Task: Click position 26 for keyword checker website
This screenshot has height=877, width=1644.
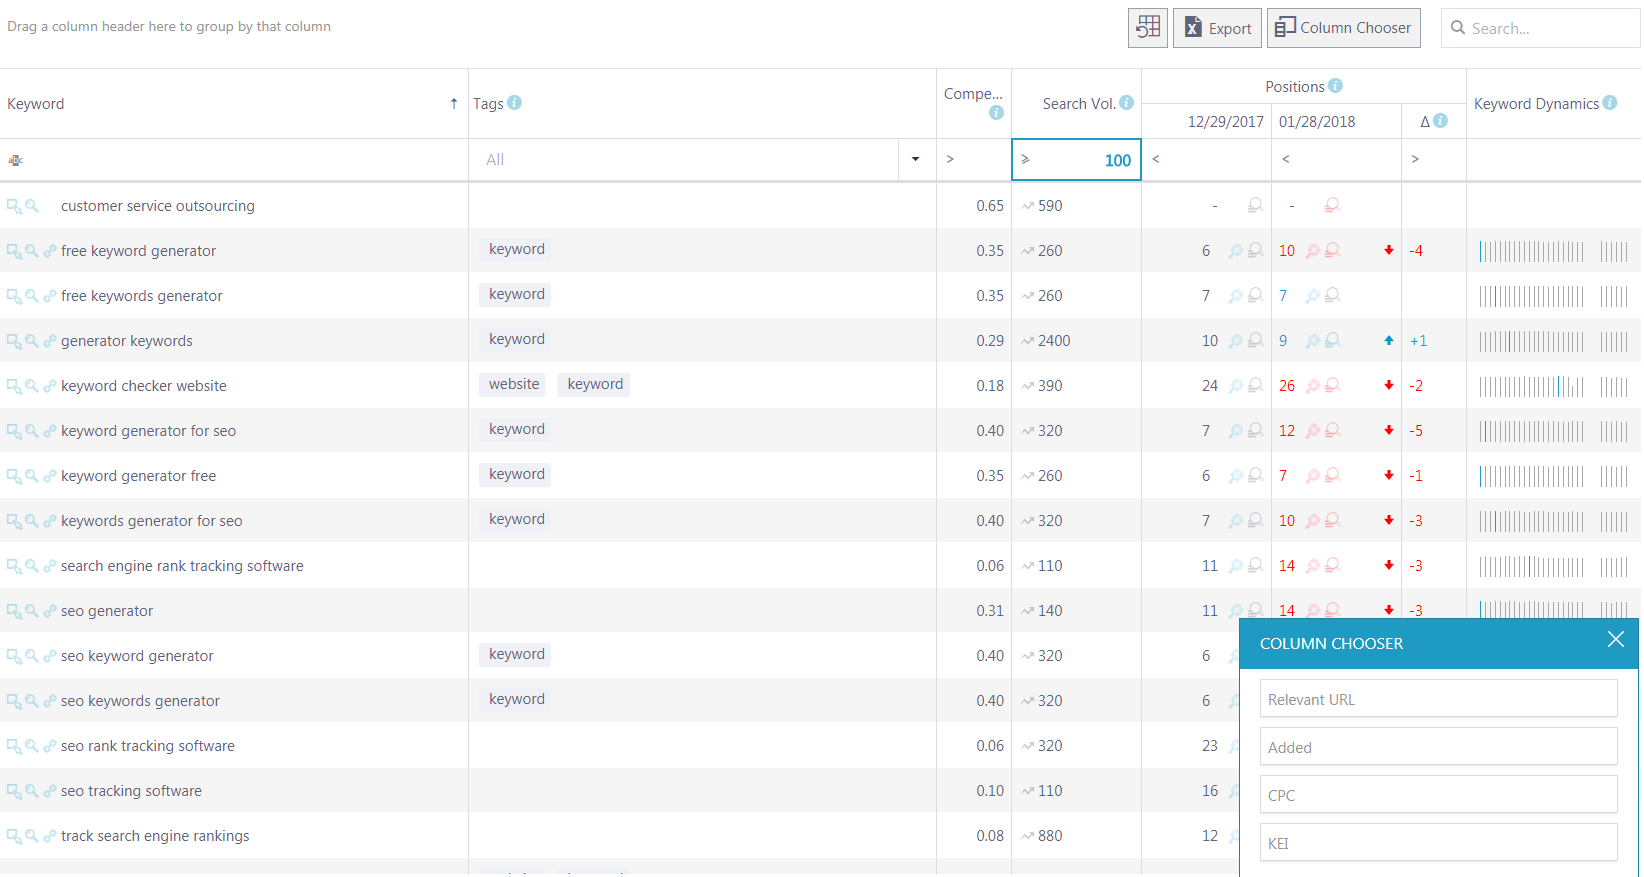Action: click(1287, 386)
